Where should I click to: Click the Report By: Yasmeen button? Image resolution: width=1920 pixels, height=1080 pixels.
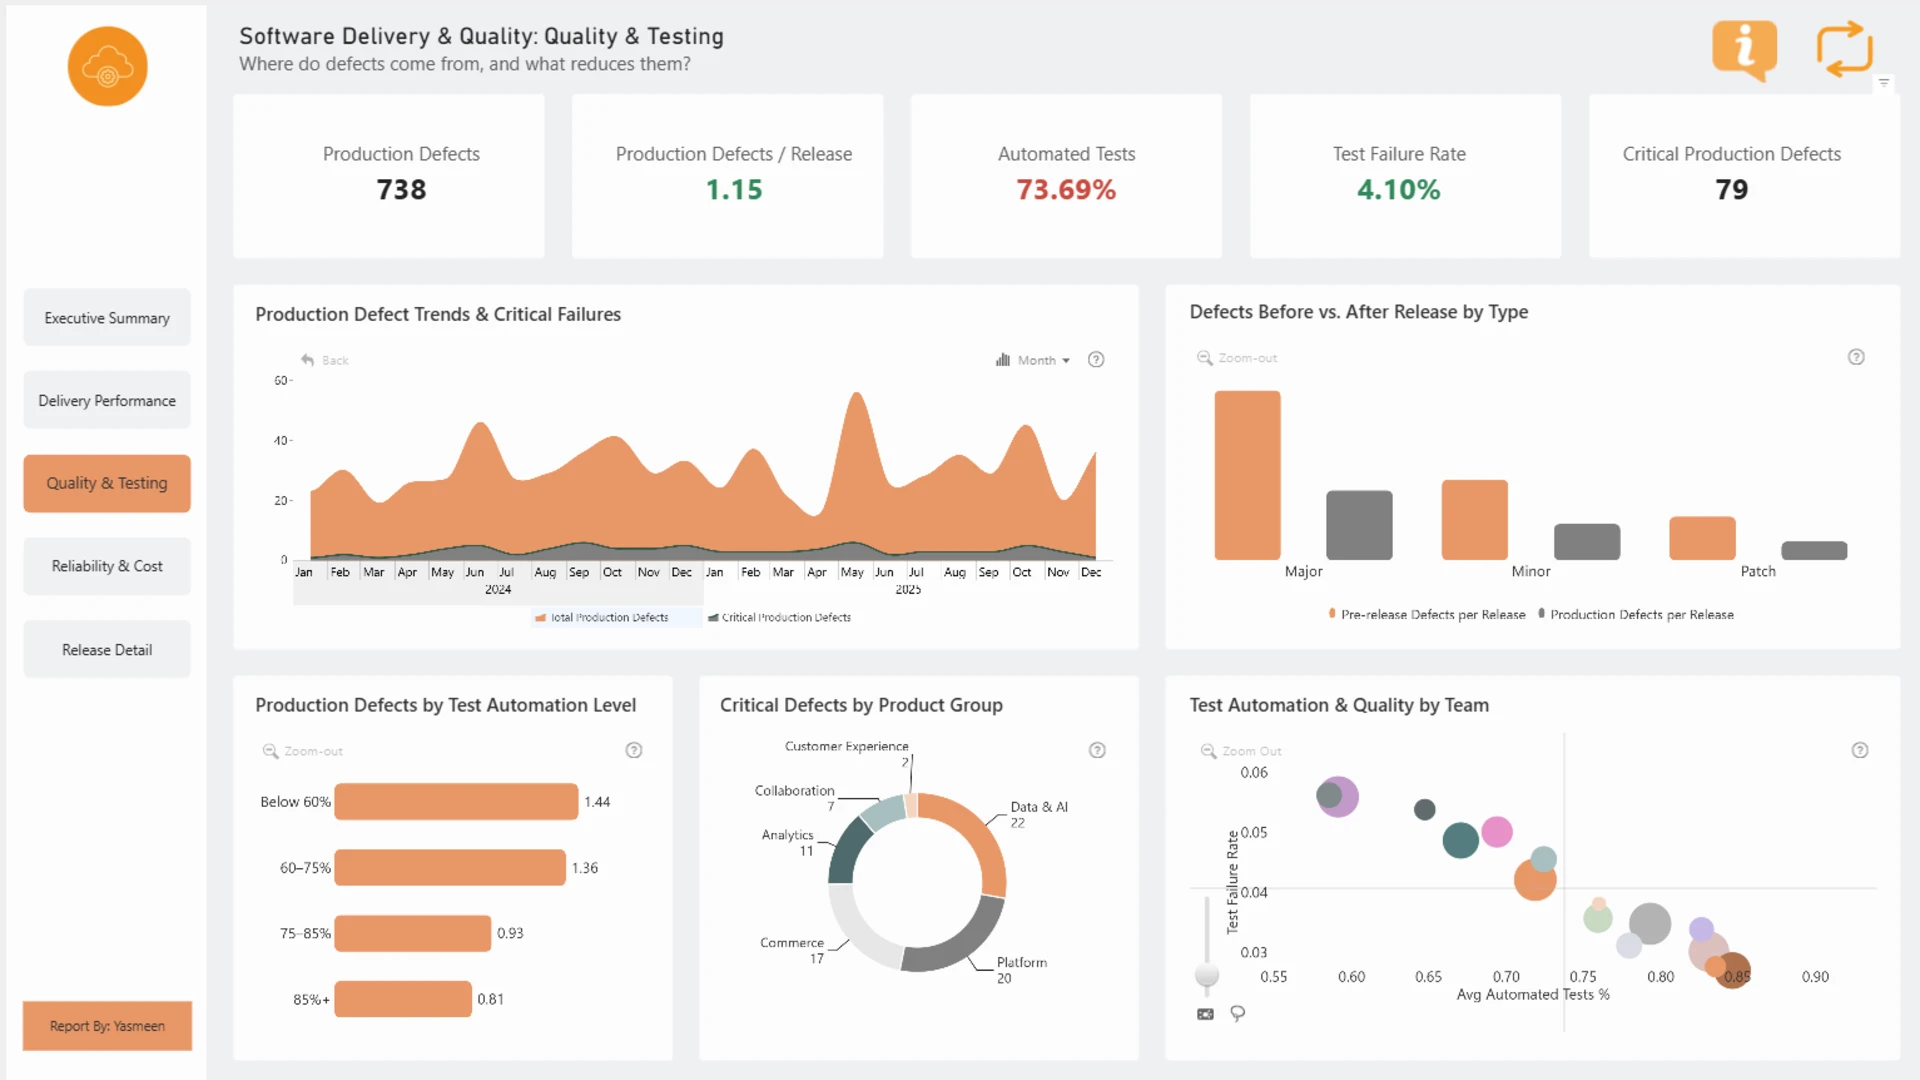coord(107,1026)
